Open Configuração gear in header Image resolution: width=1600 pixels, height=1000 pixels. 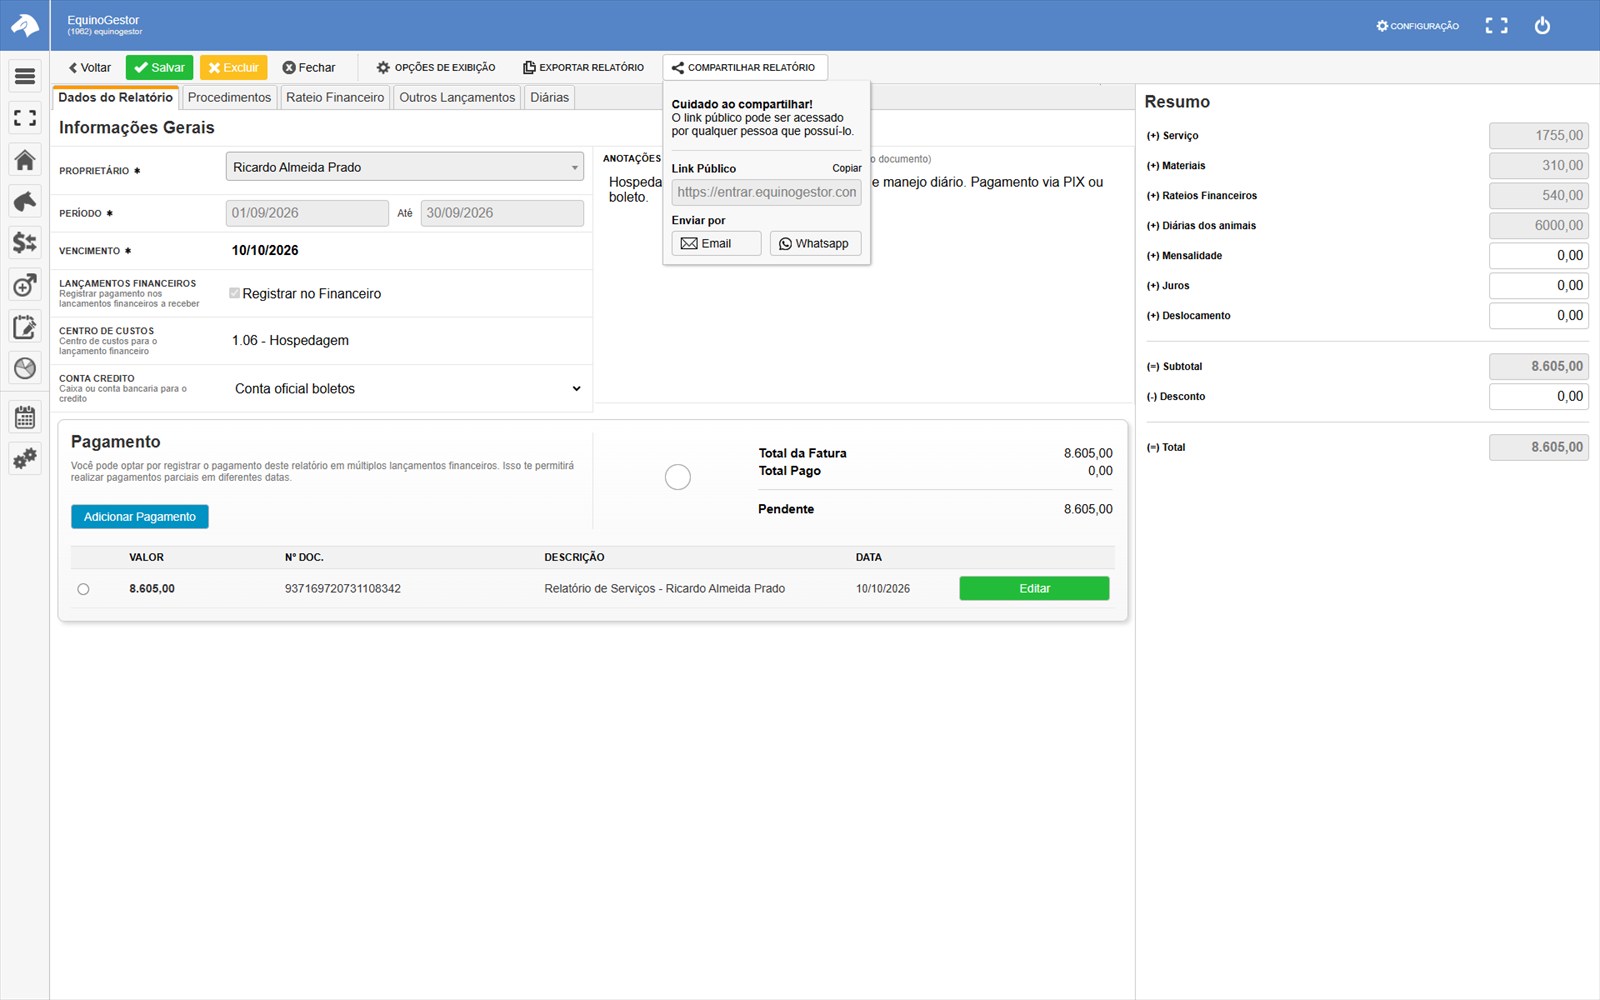[1417, 26]
